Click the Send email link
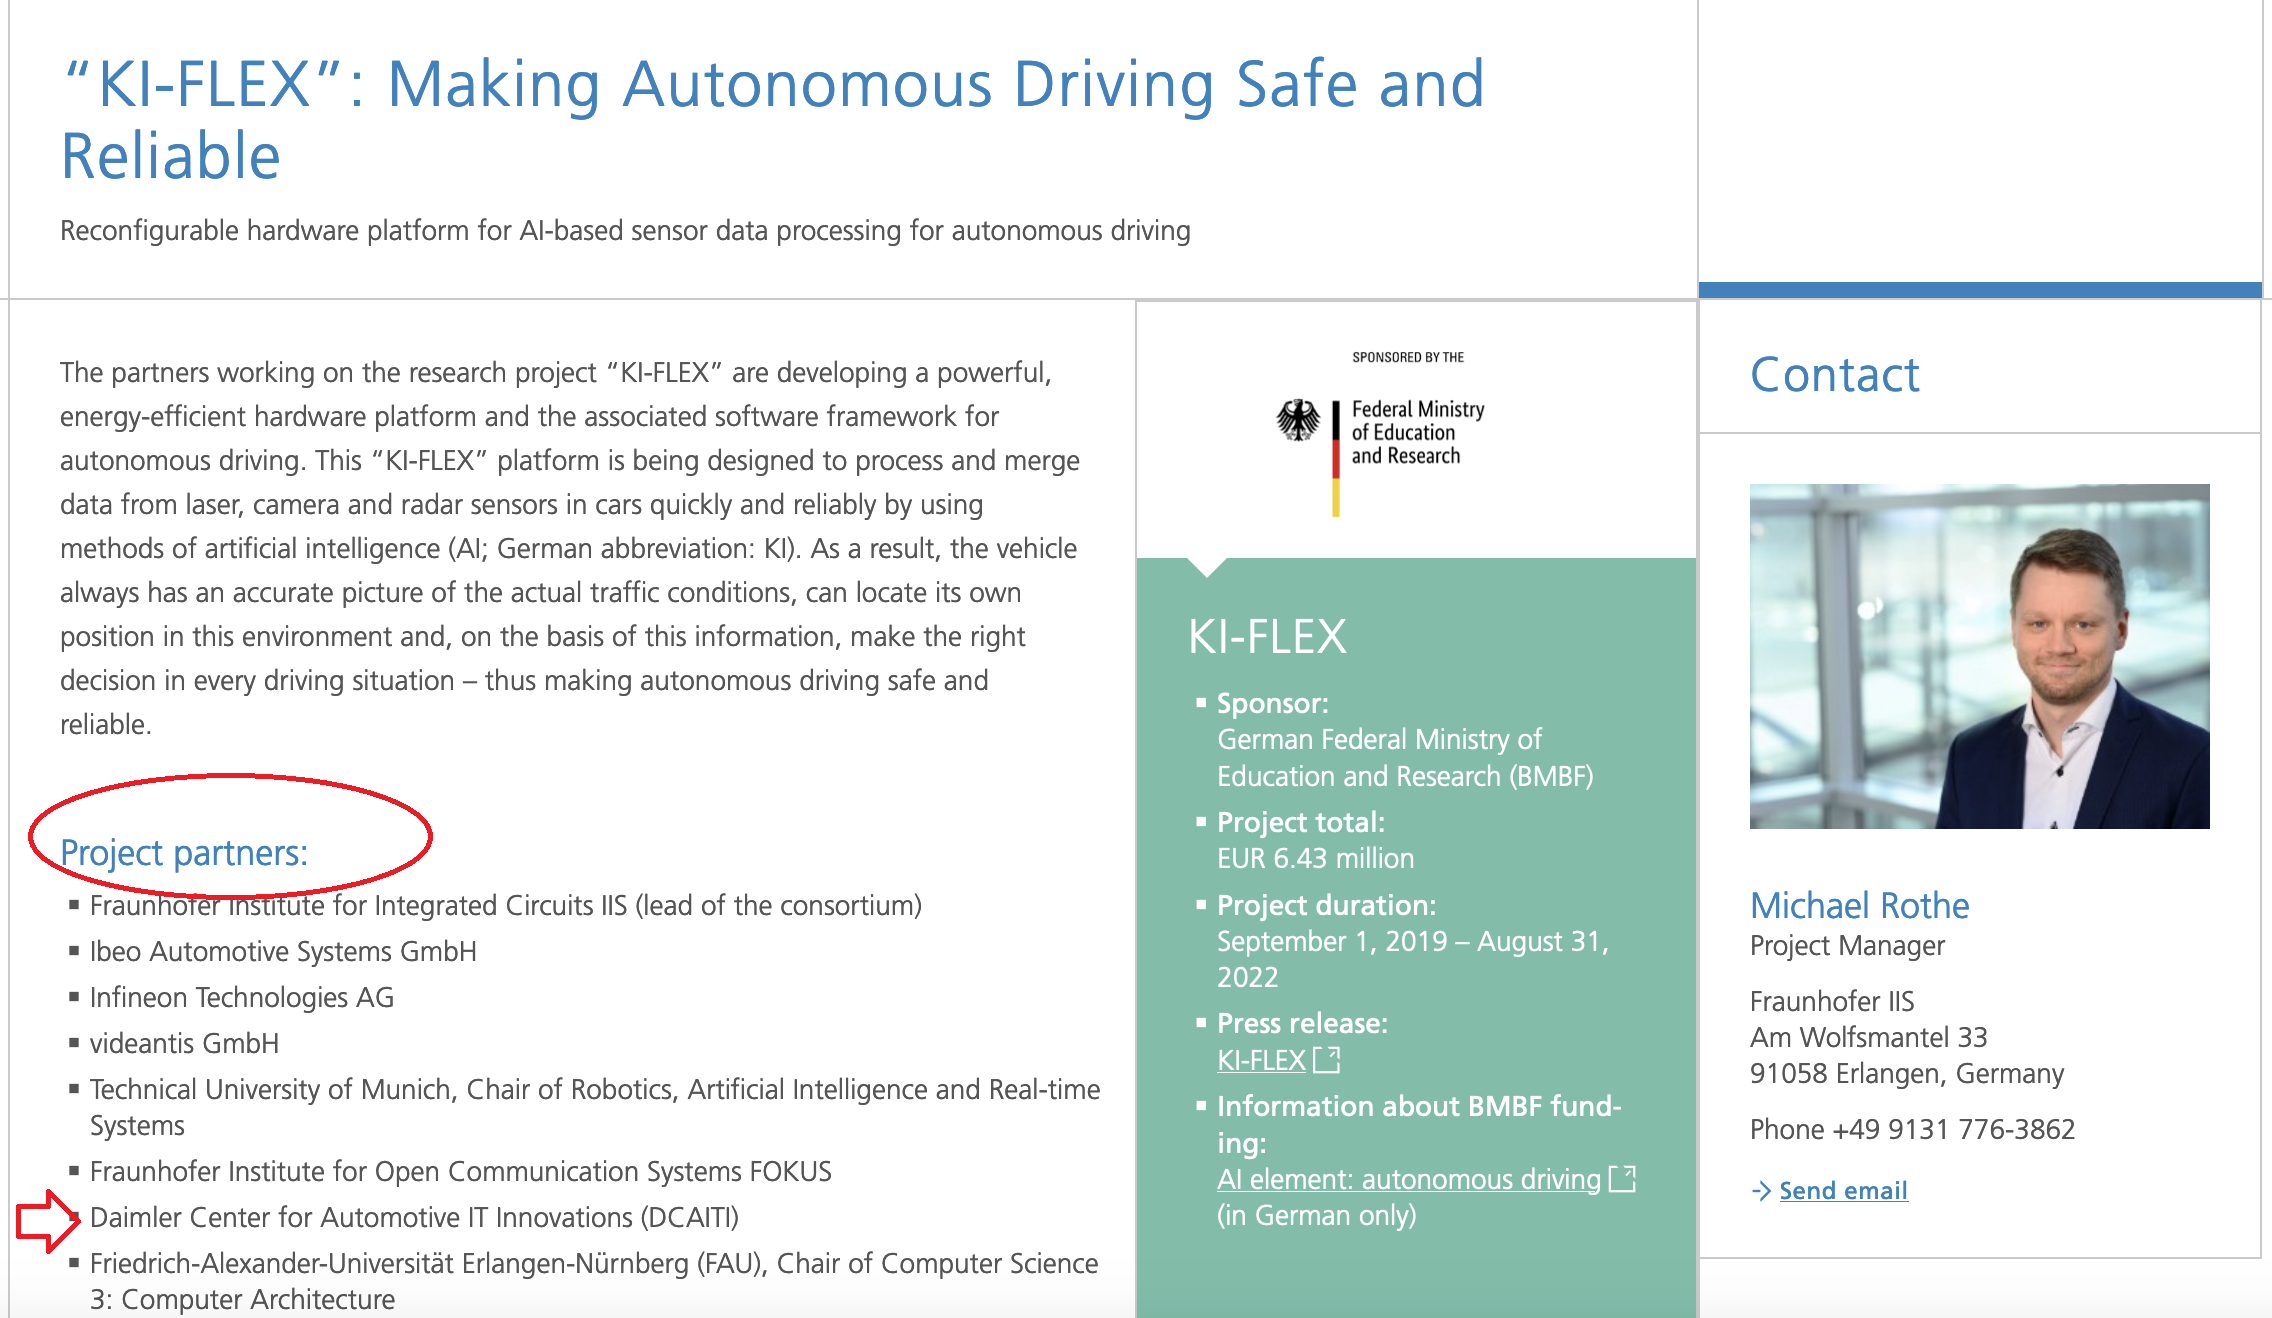2272x1318 pixels. [1843, 1190]
